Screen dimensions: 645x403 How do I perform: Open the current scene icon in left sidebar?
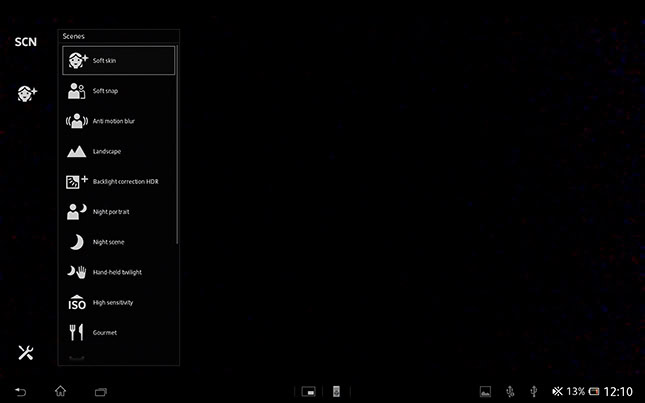click(26, 93)
